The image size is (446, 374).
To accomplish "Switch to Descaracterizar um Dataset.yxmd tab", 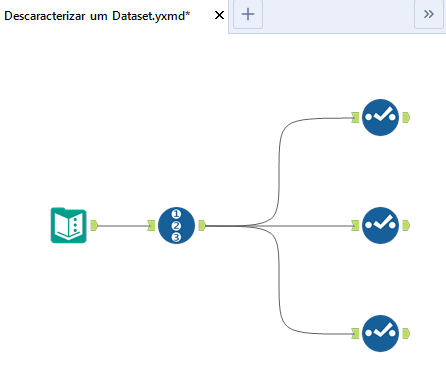I will tap(97, 16).
